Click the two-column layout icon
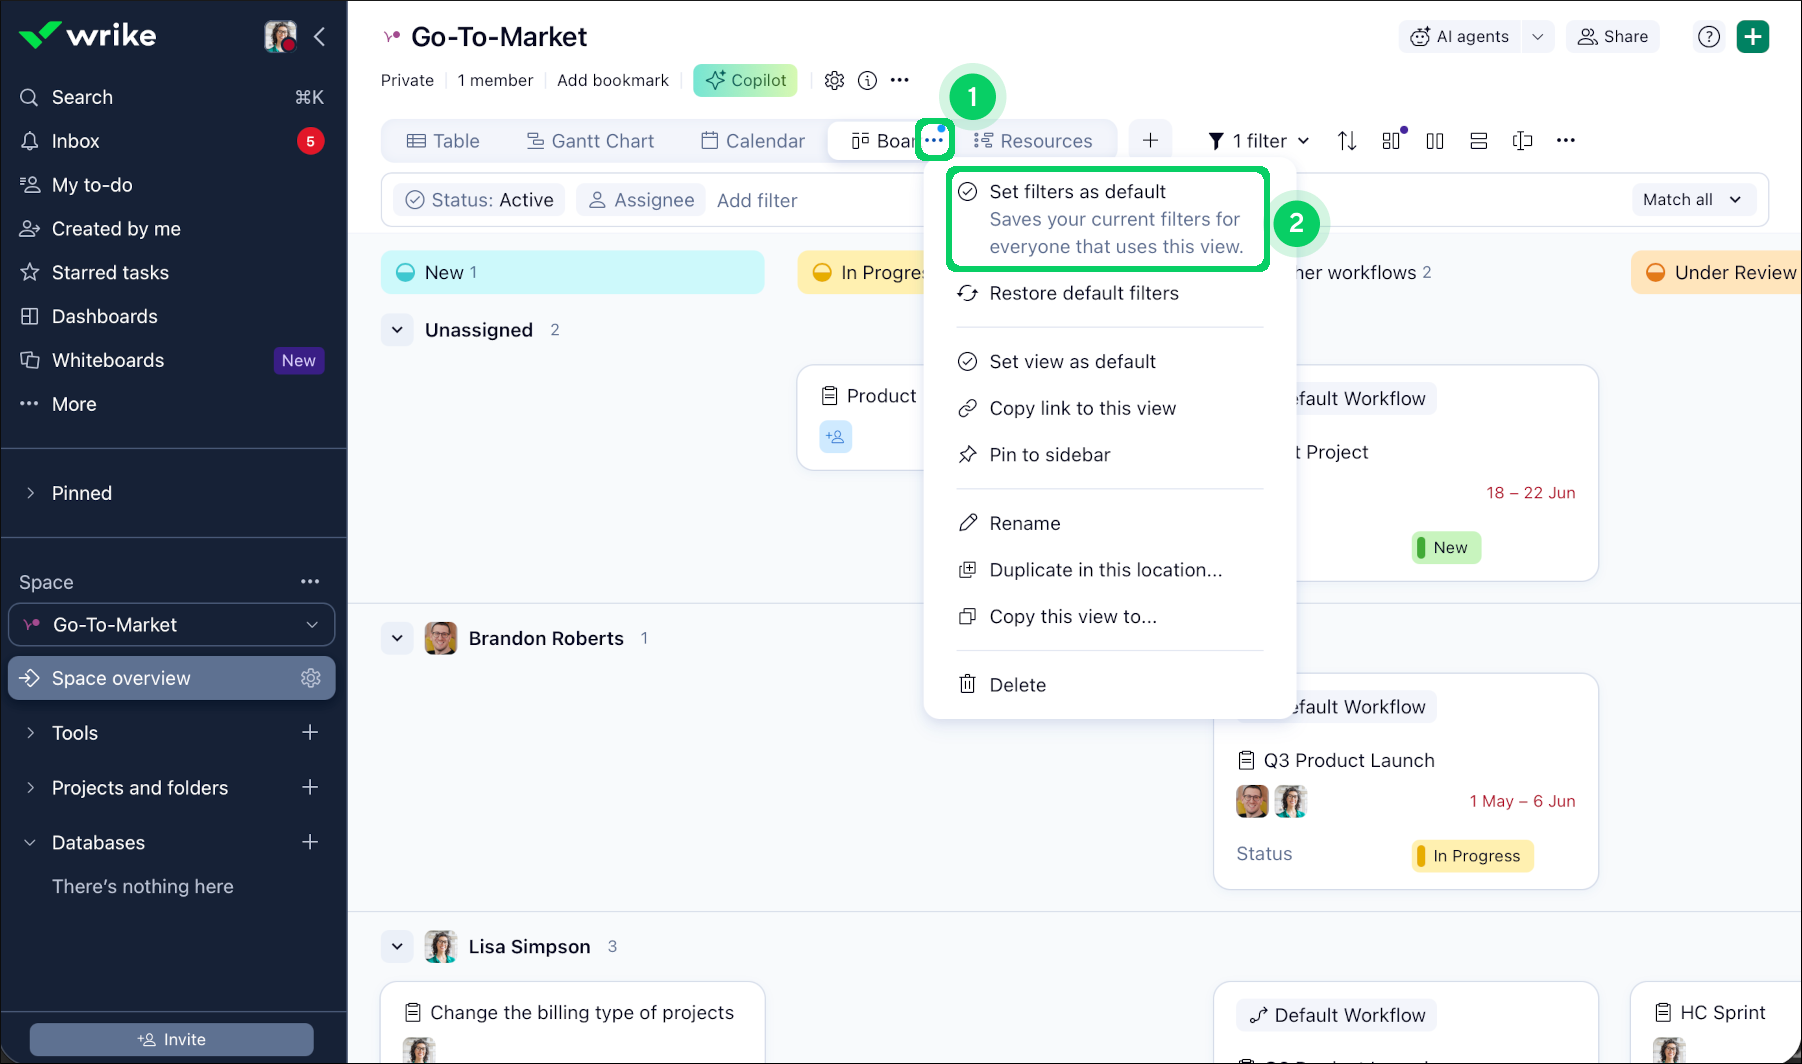Image resolution: width=1802 pixels, height=1064 pixels. (1435, 141)
